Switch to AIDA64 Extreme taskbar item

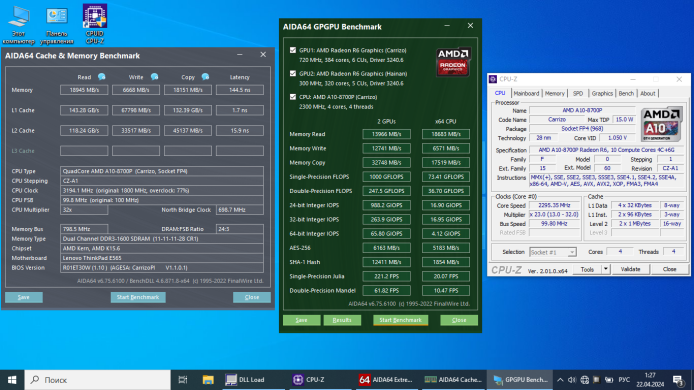click(386, 380)
